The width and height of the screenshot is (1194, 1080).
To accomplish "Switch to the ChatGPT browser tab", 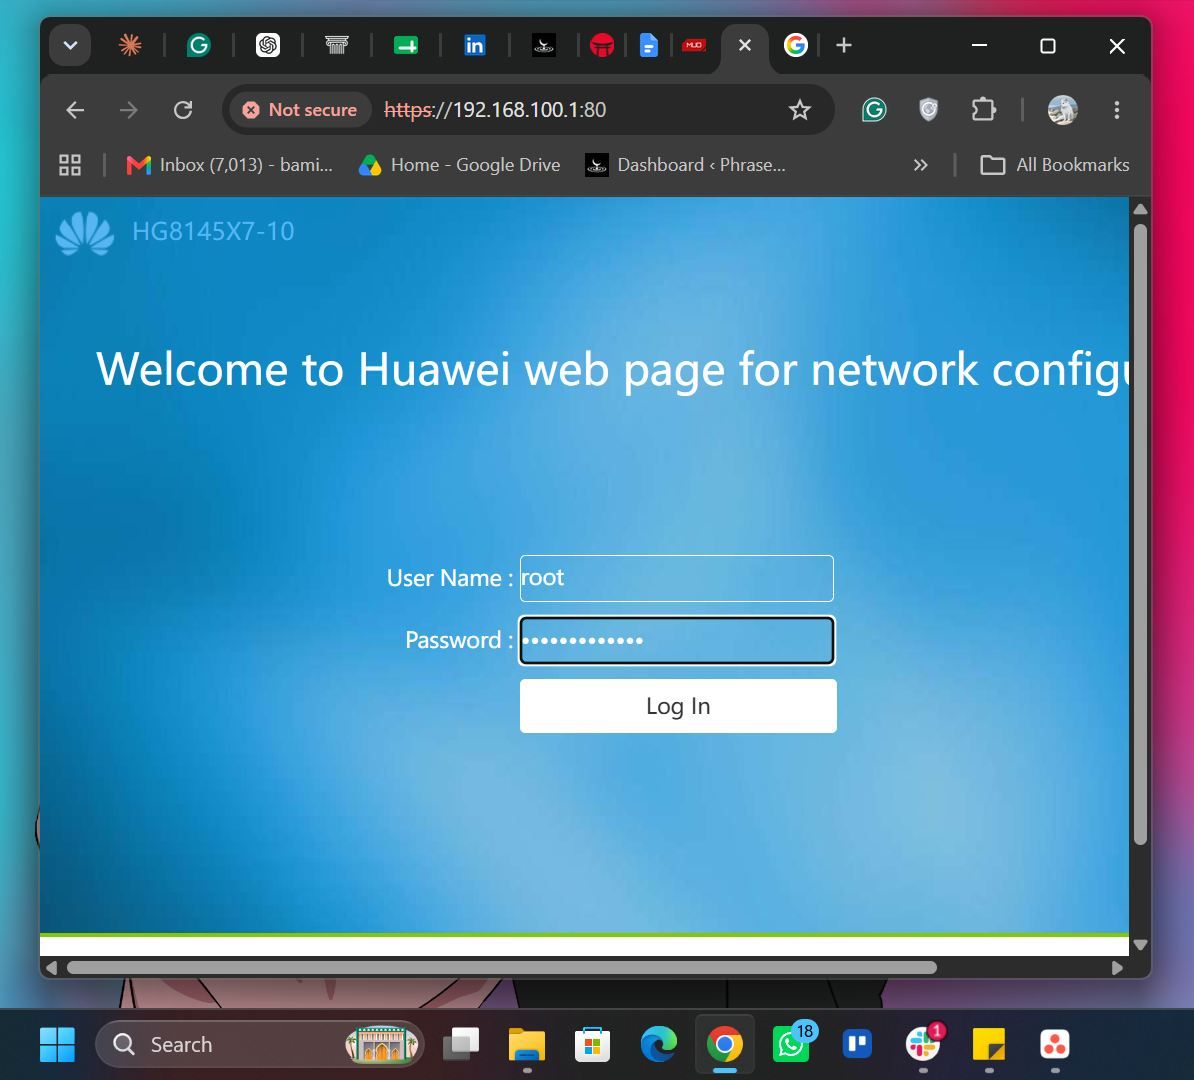I will point(267,46).
